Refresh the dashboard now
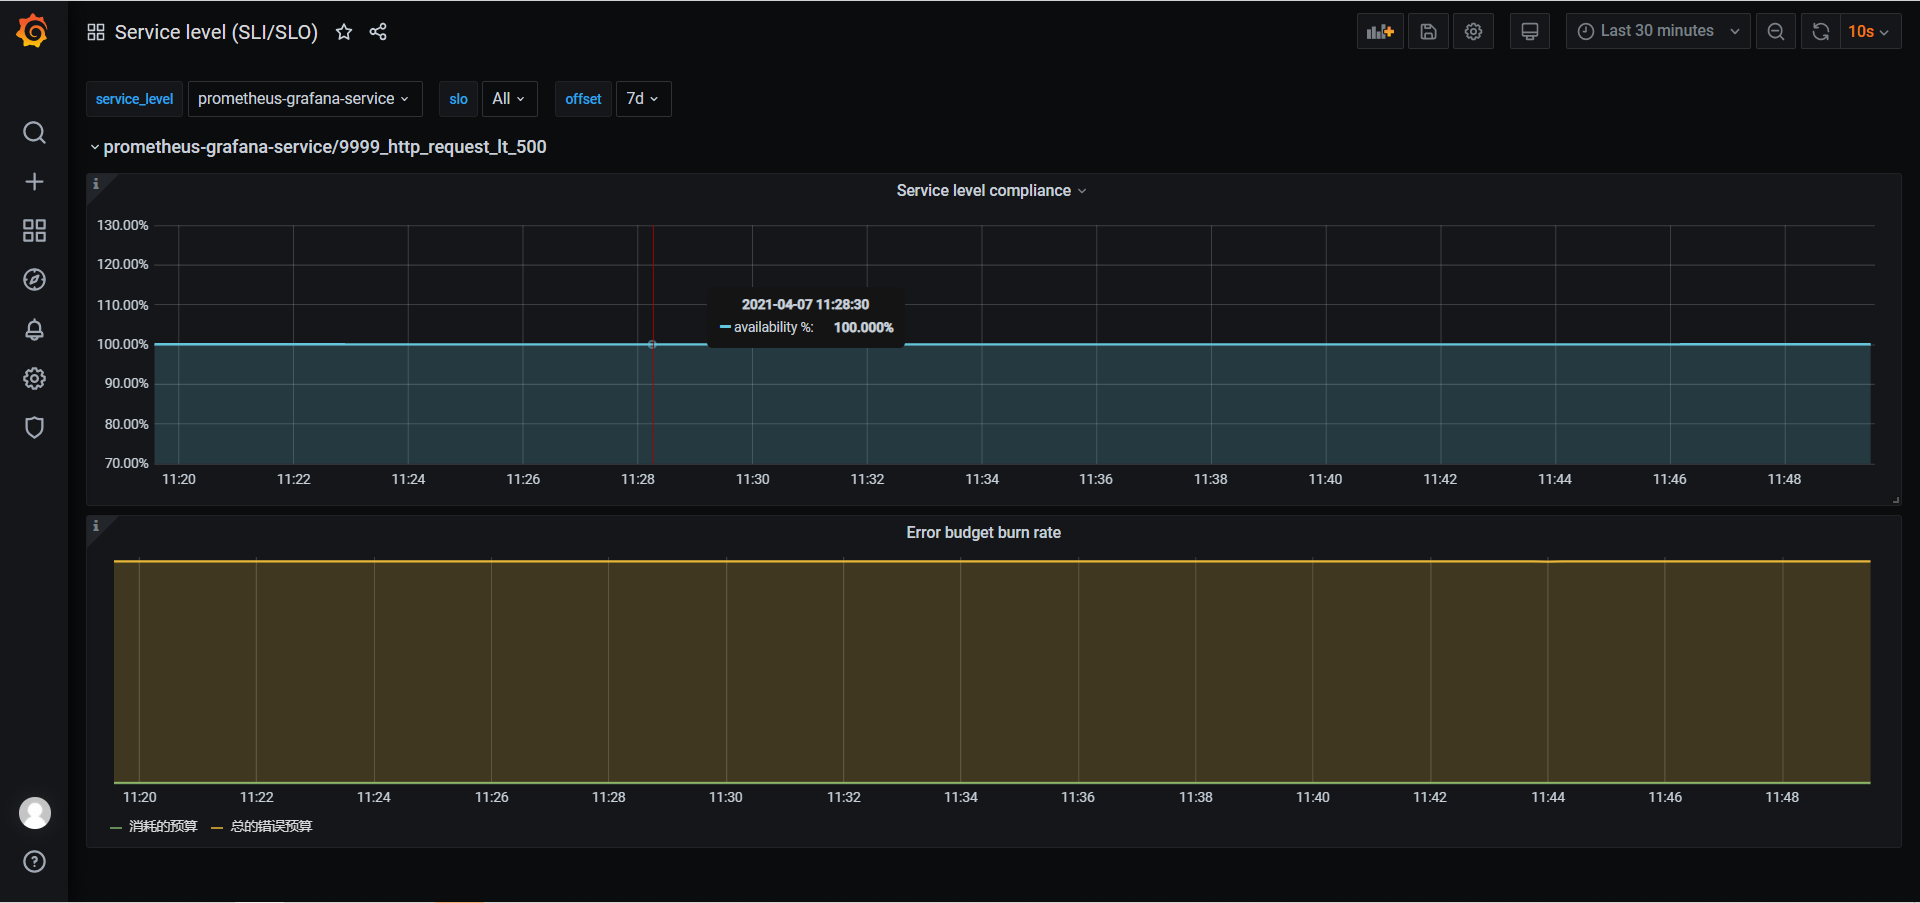Image resolution: width=1920 pixels, height=903 pixels. coord(1820,31)
